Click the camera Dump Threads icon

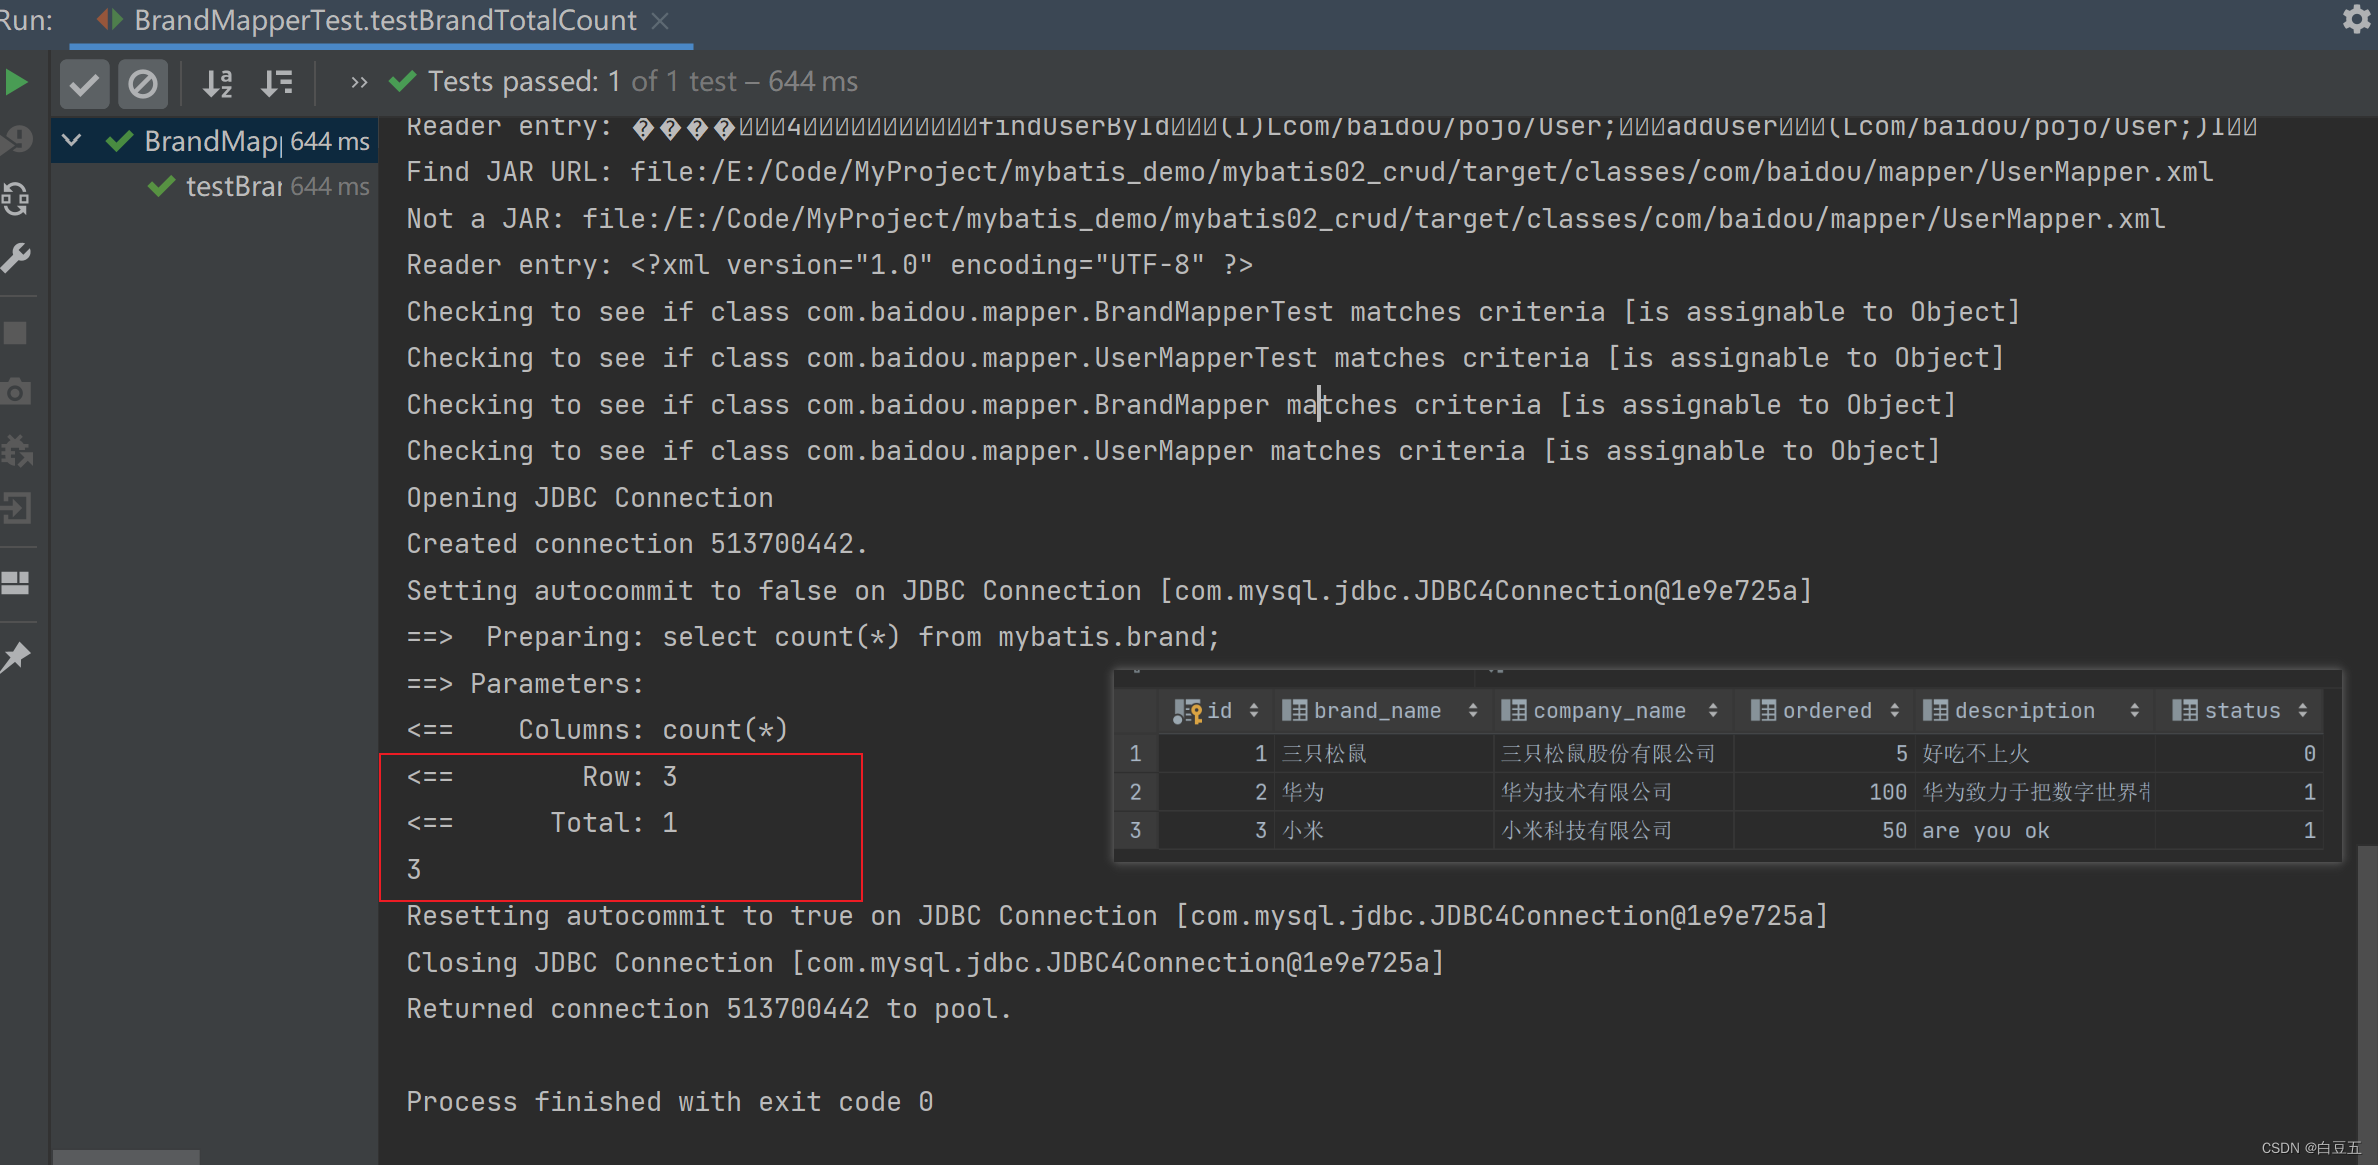pyautogui.click(x=16, y=392)
